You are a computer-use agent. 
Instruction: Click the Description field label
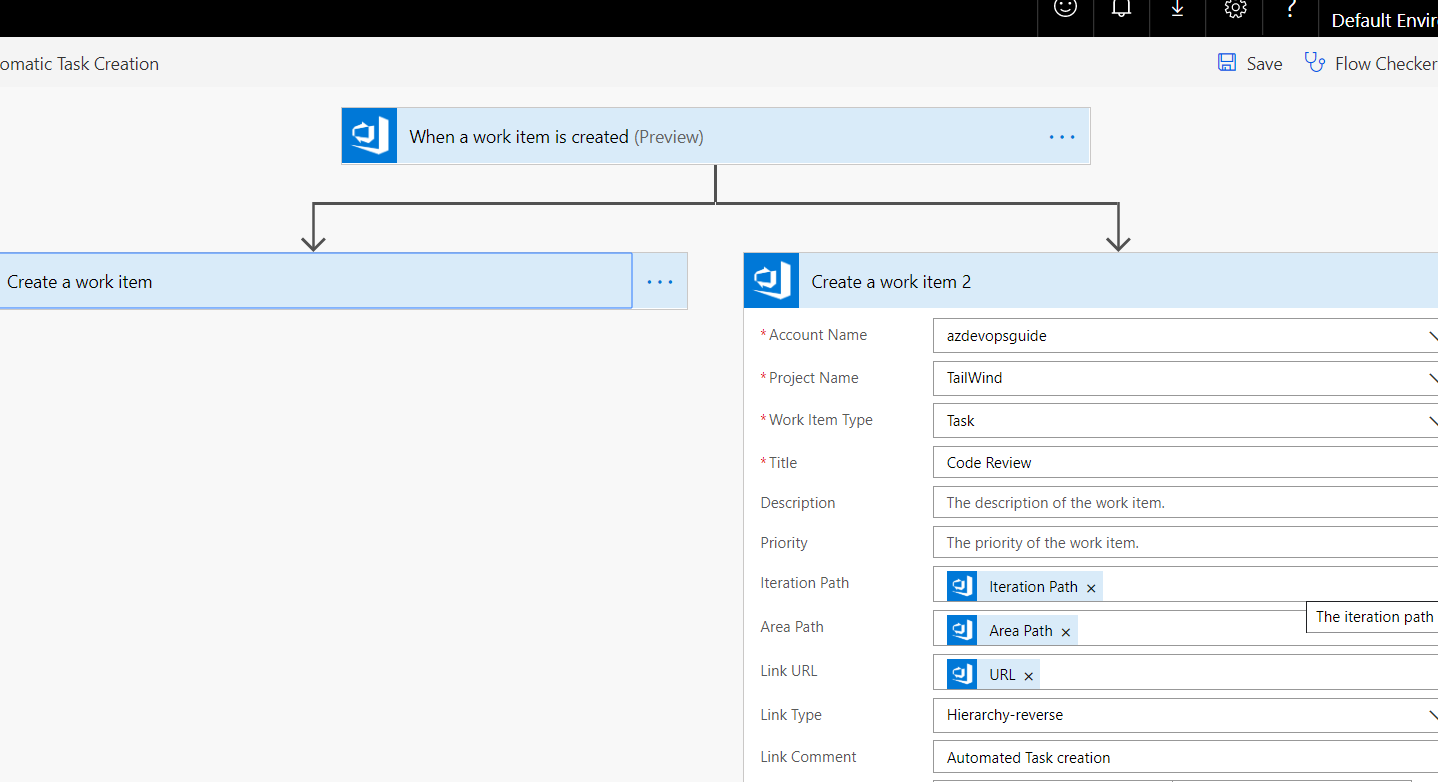click(798, 503)
